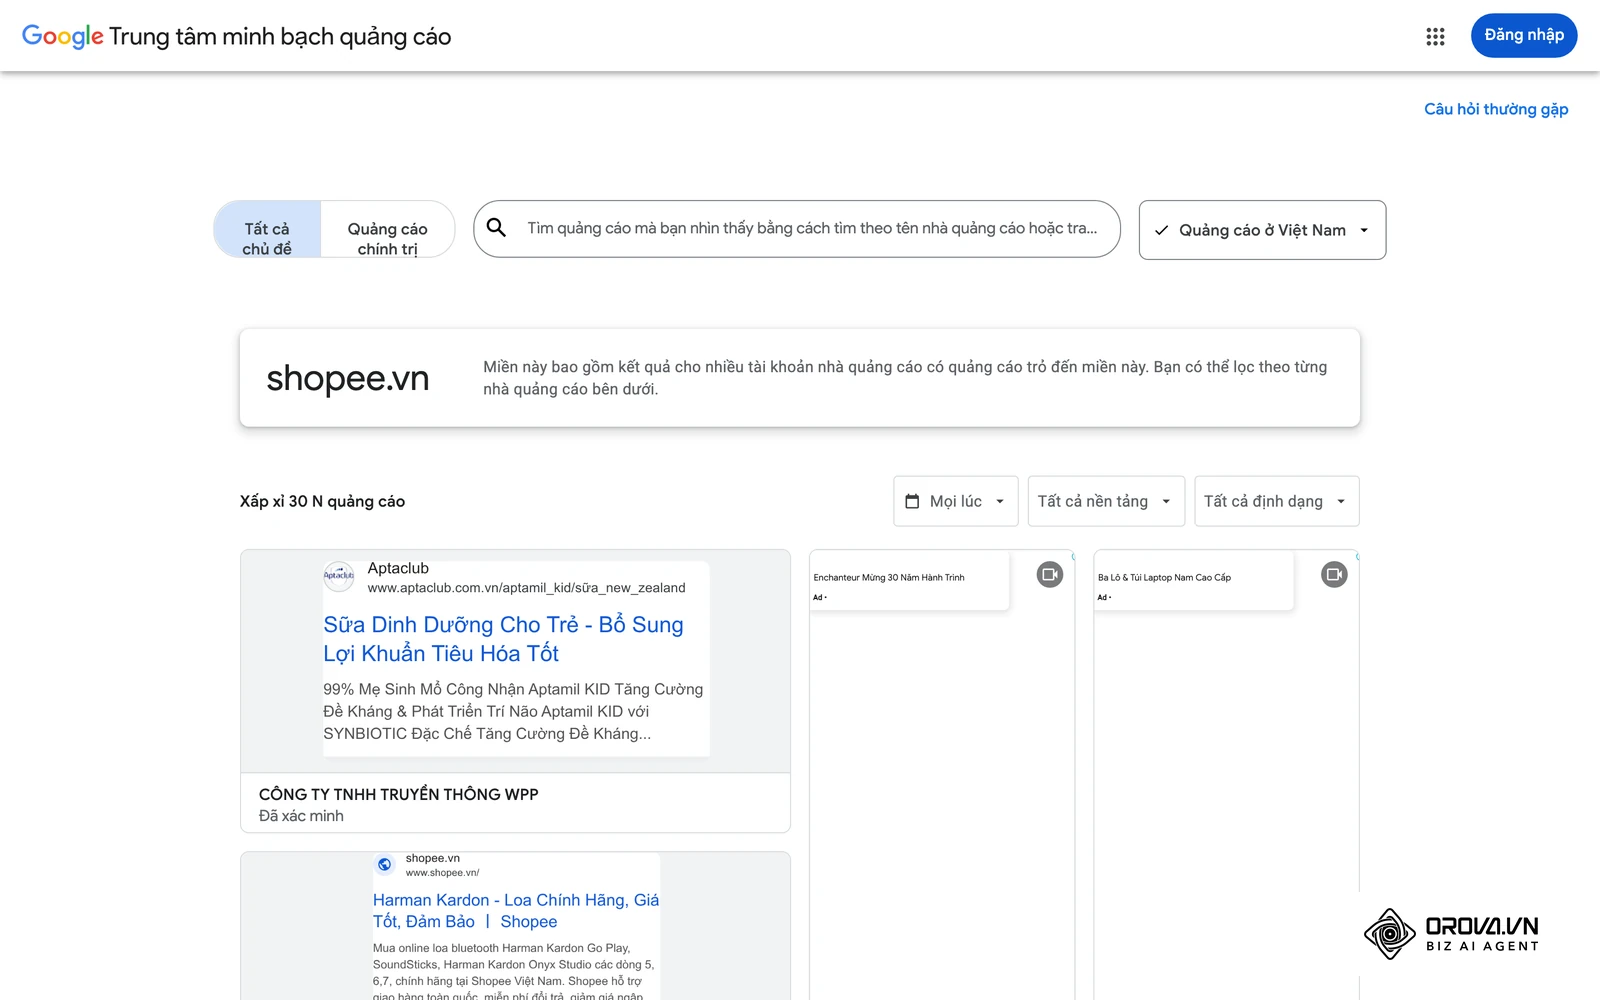Screen dimensions: 1600x1000
Task: Click the www.shopee.vn/ URL in the Harman Kardon ad
Action: [442, 873]
